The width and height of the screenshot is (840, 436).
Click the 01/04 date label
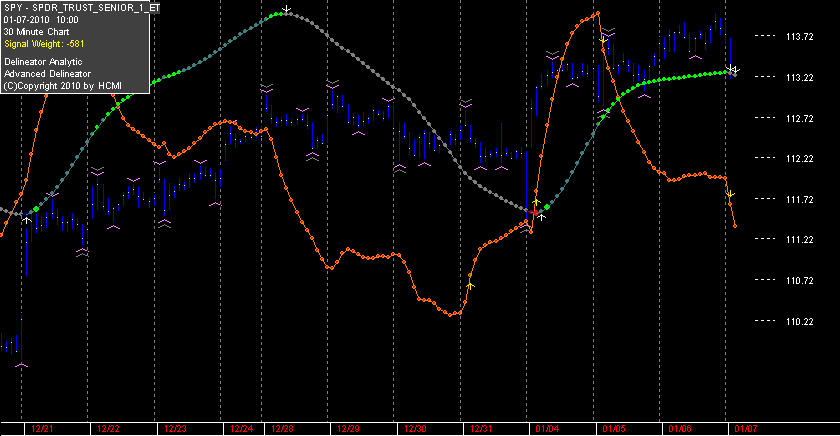[x=547, y=429]
